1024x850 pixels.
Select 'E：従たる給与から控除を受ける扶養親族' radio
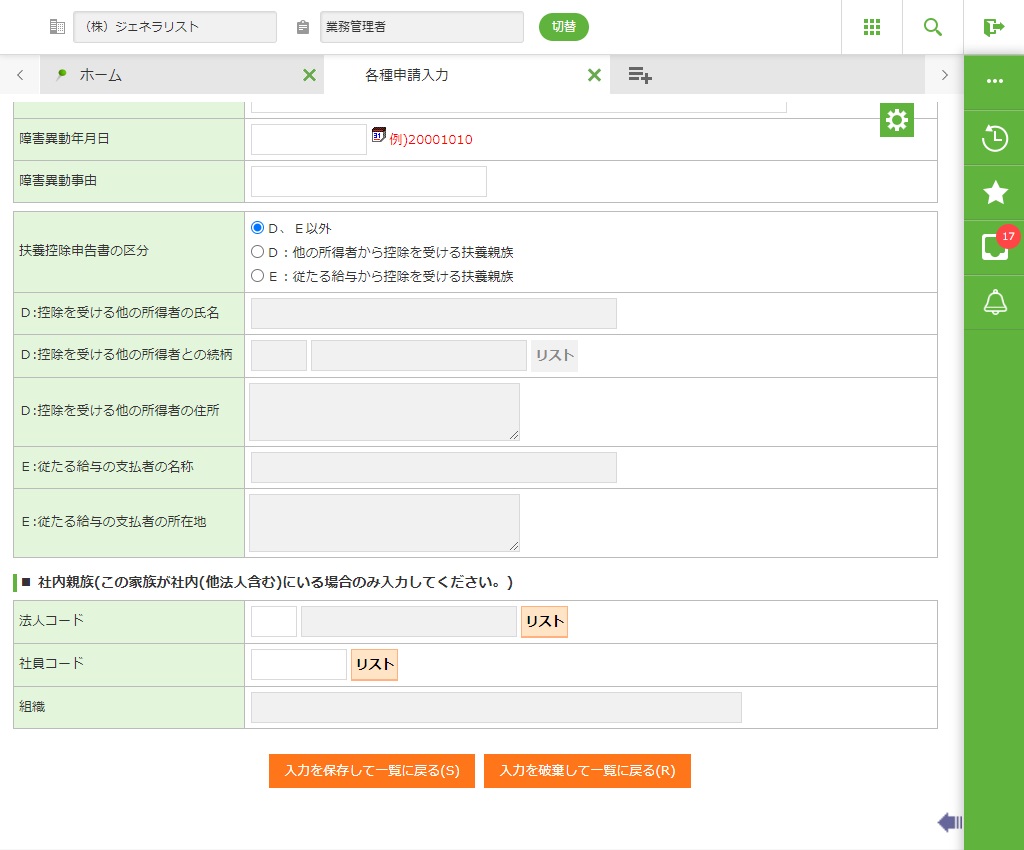pos(257,276)
